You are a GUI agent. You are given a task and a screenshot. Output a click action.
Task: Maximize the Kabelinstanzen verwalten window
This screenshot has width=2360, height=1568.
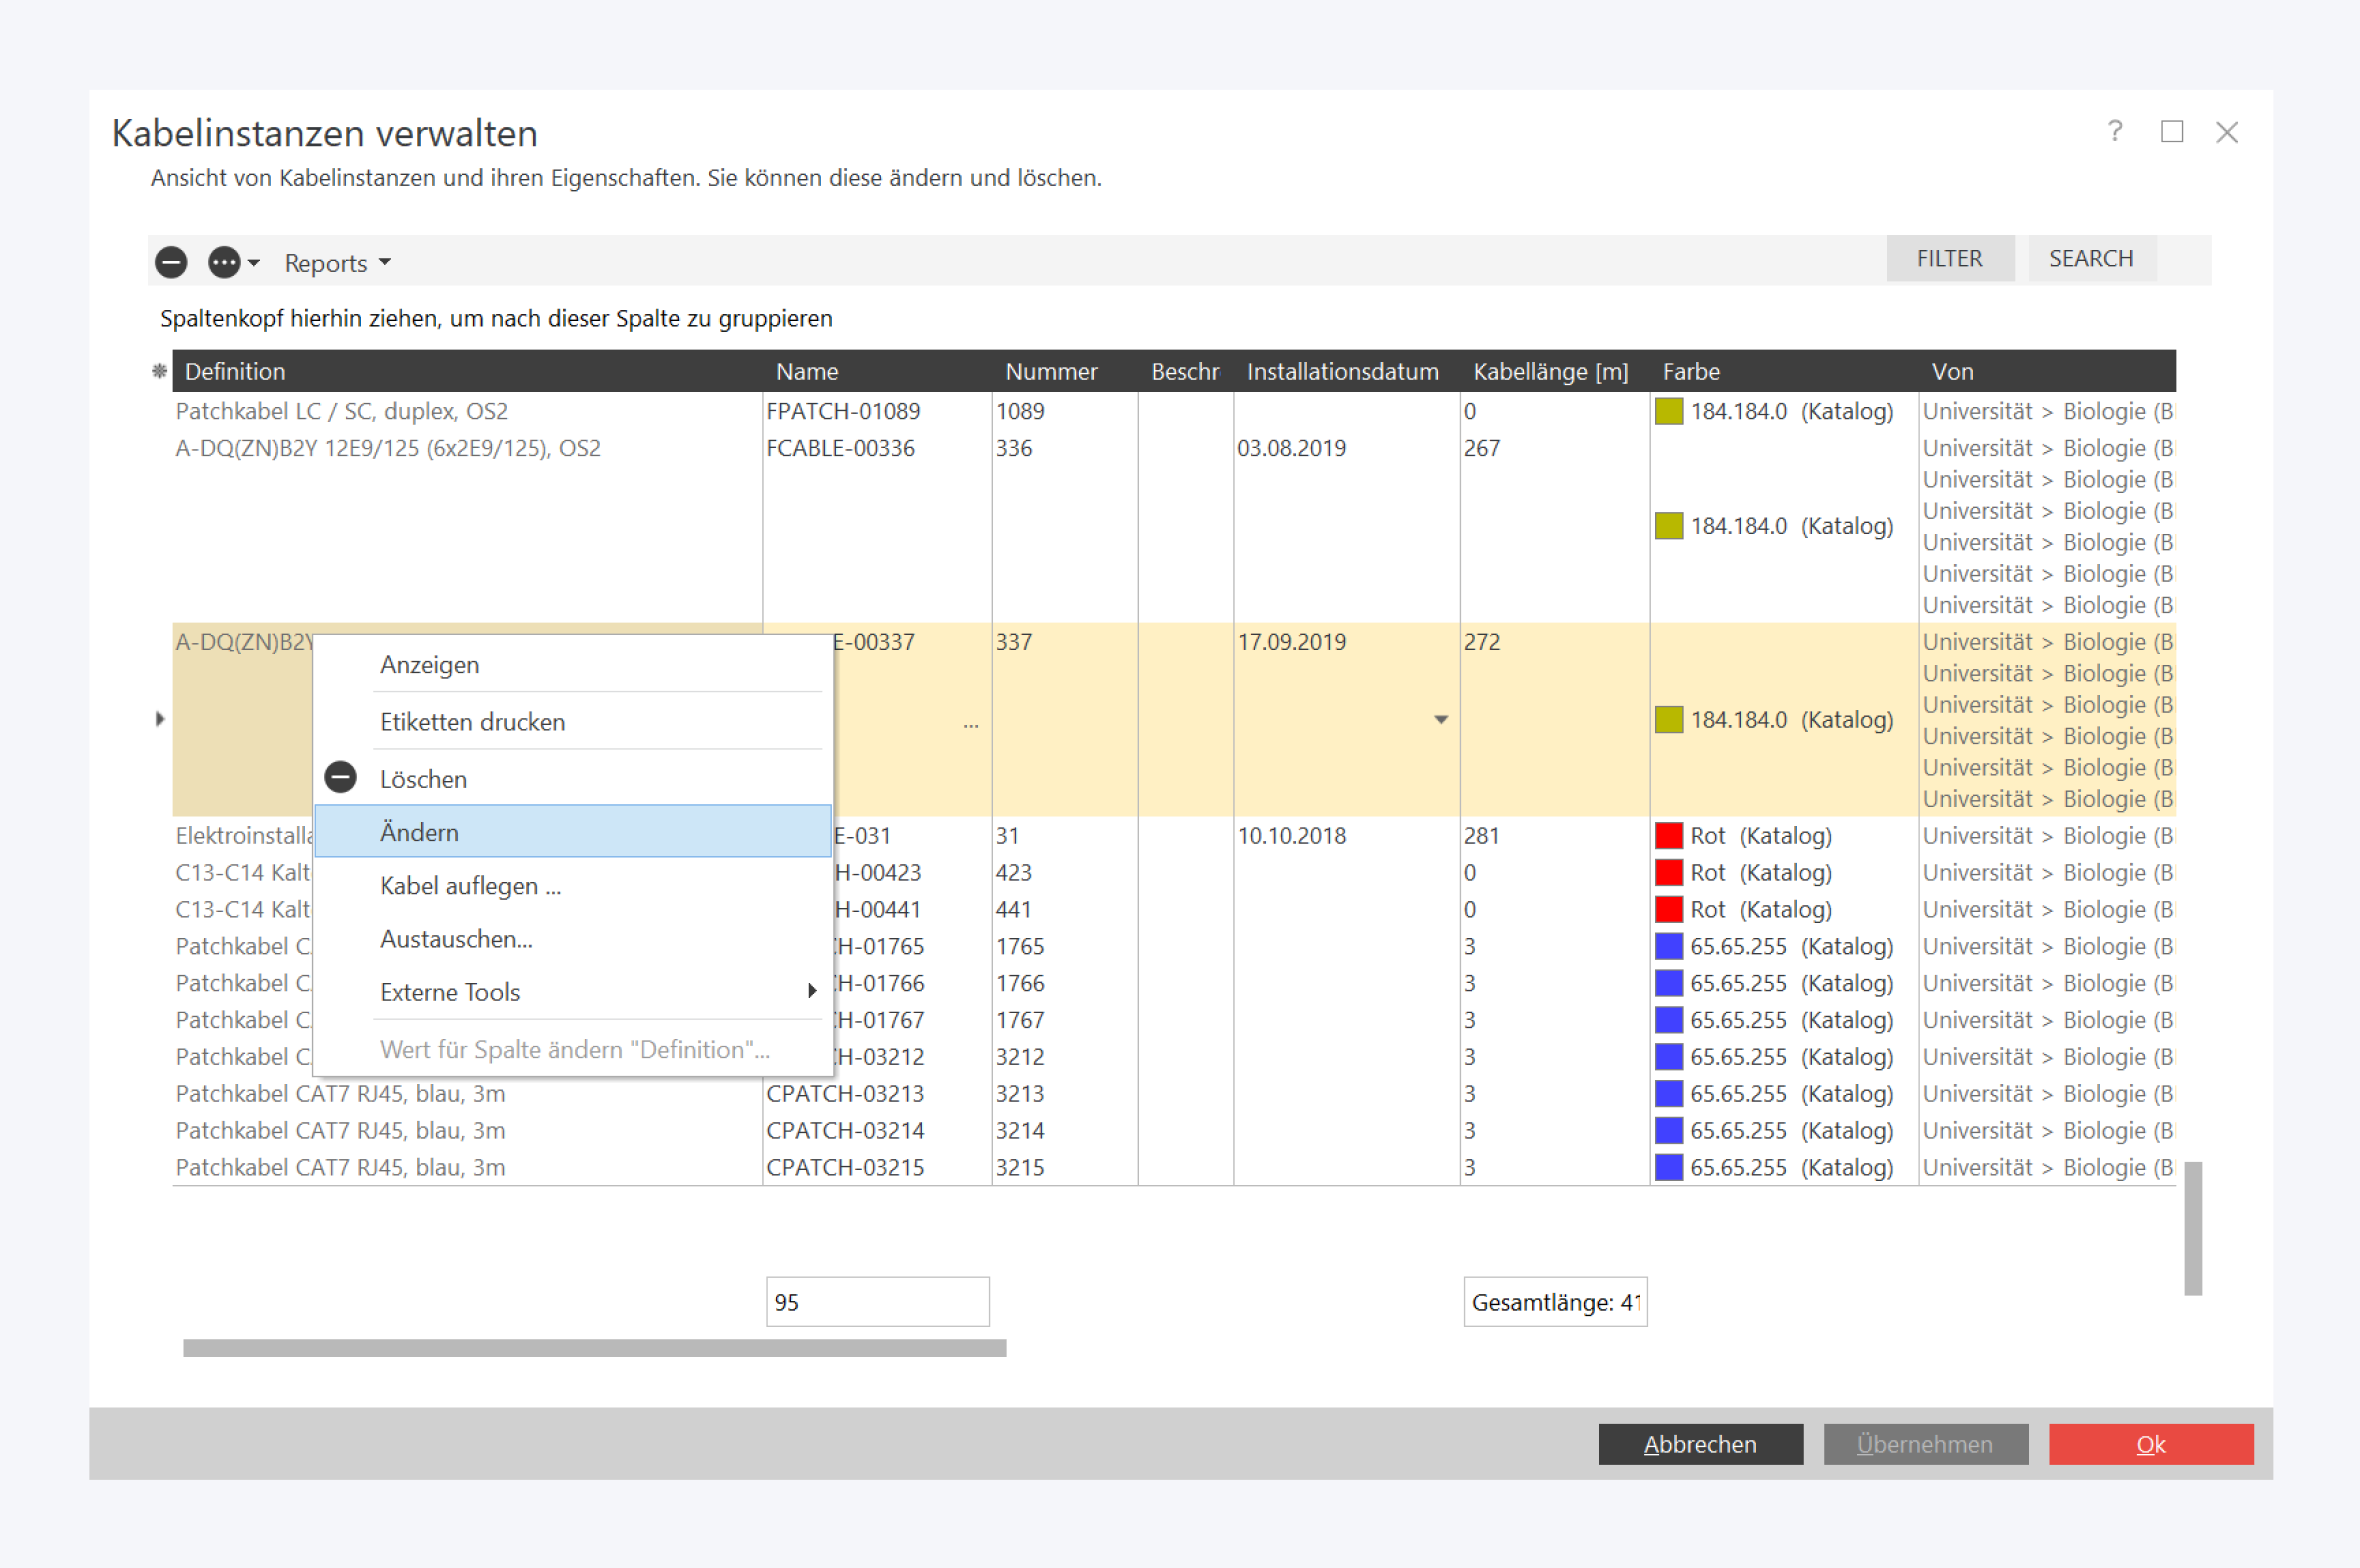[2171, 131]
